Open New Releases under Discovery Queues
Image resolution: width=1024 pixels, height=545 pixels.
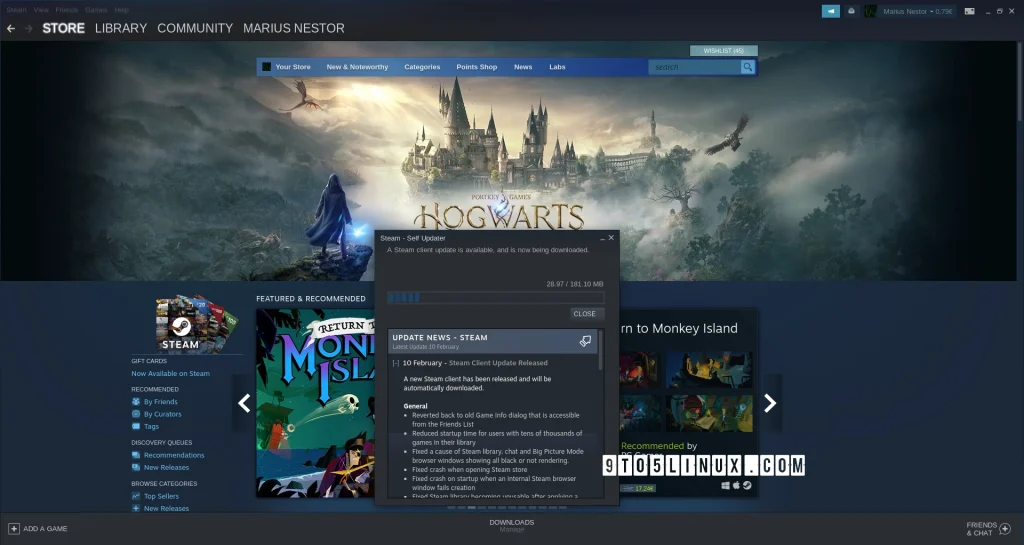tap(166, 467)
